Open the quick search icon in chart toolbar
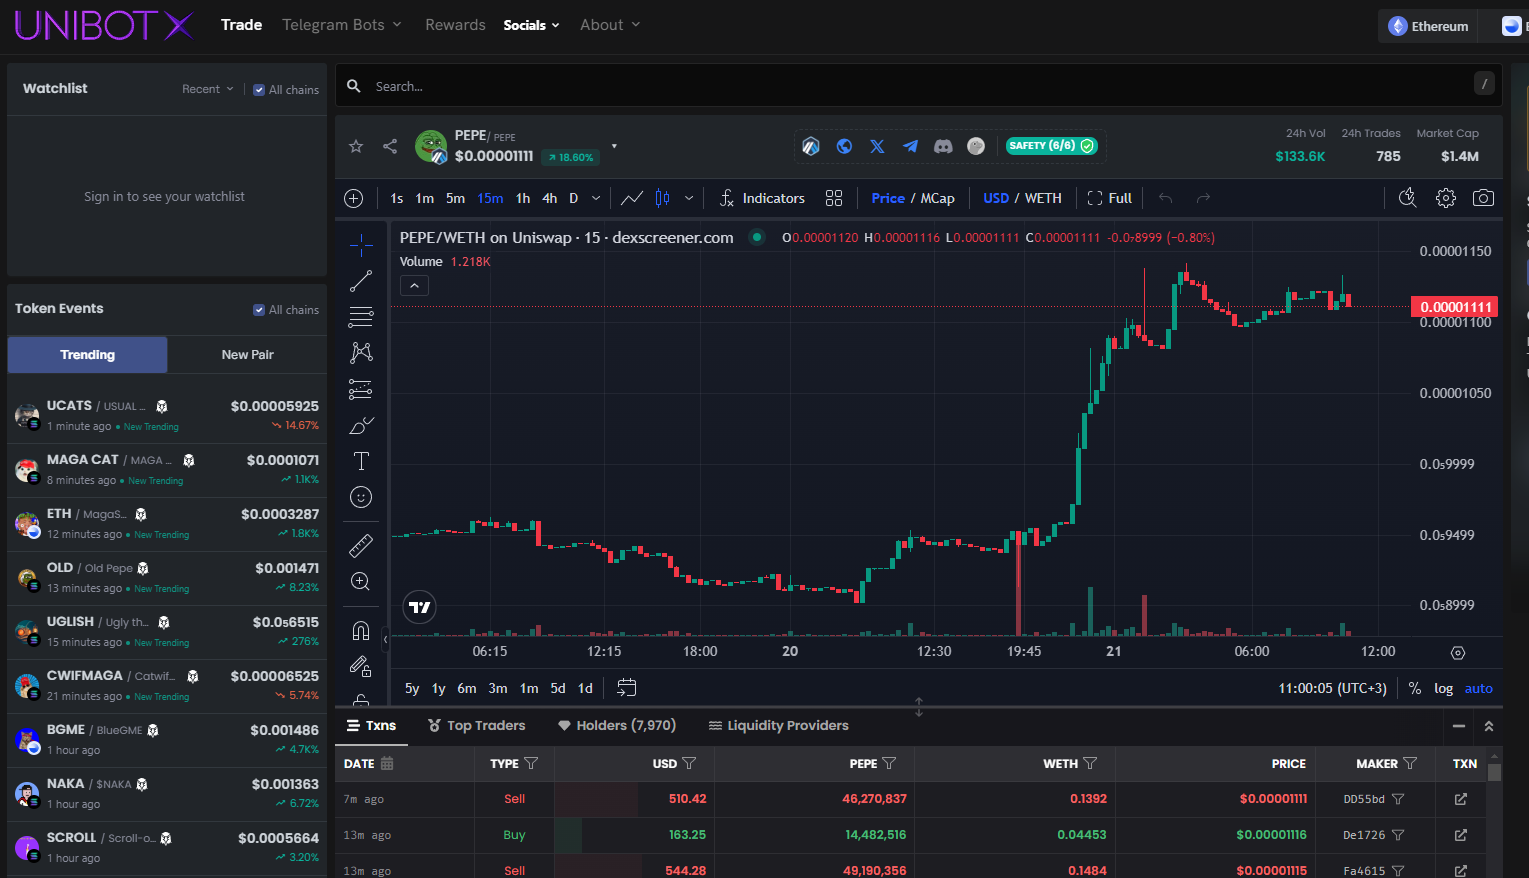The height and width of the screenshot is (878, 1529). 1408,198
